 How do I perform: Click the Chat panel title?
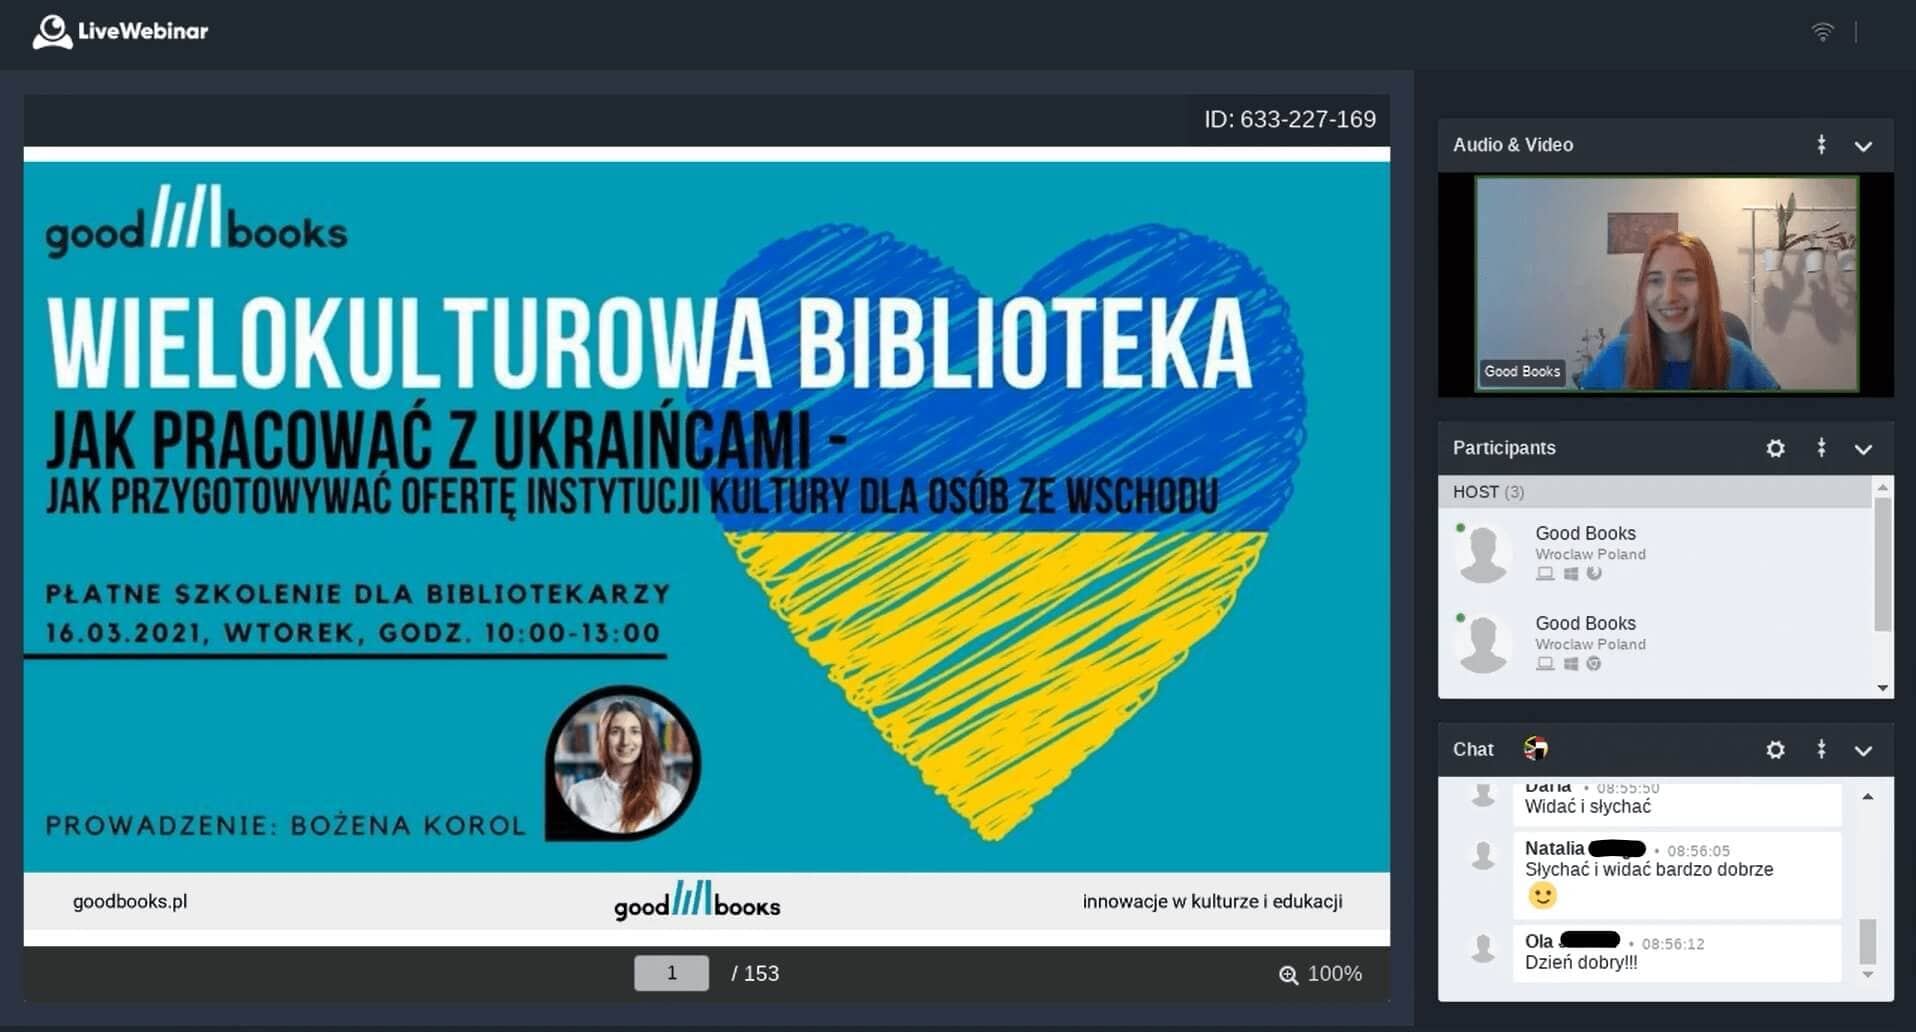[x=1472, y=749]
